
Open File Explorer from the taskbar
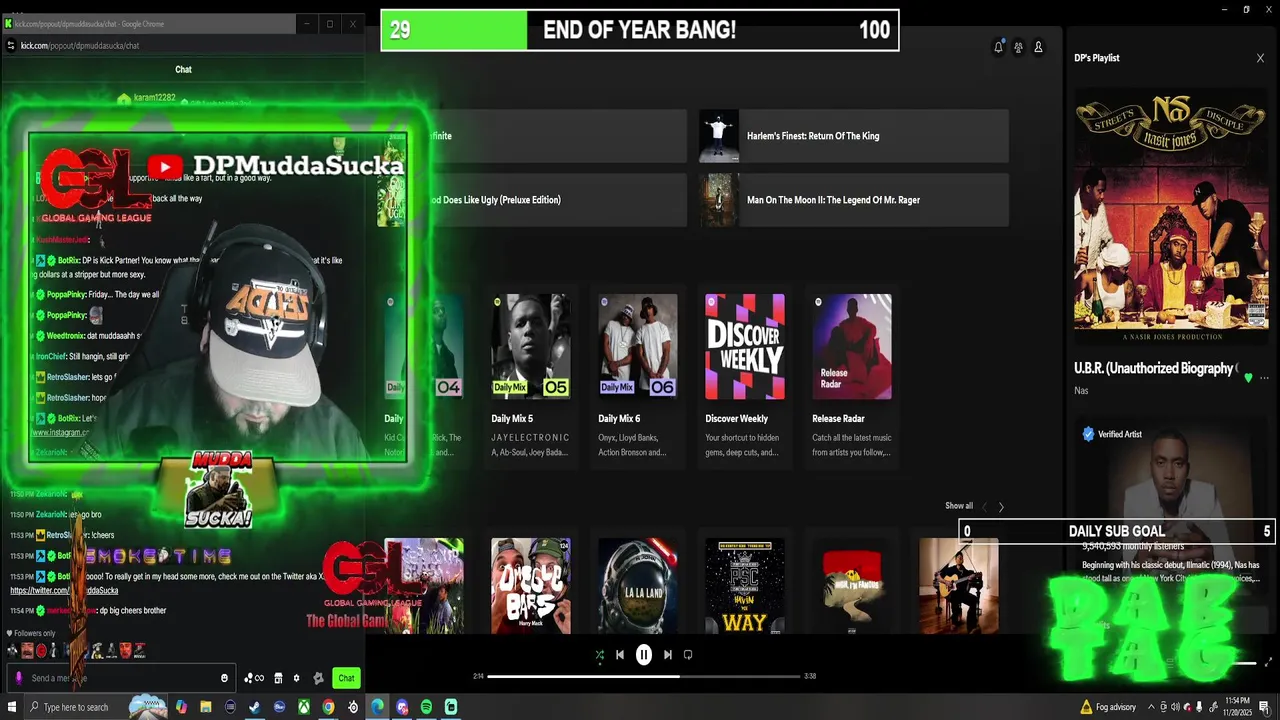pyautogui.click(x=206, y=707)
